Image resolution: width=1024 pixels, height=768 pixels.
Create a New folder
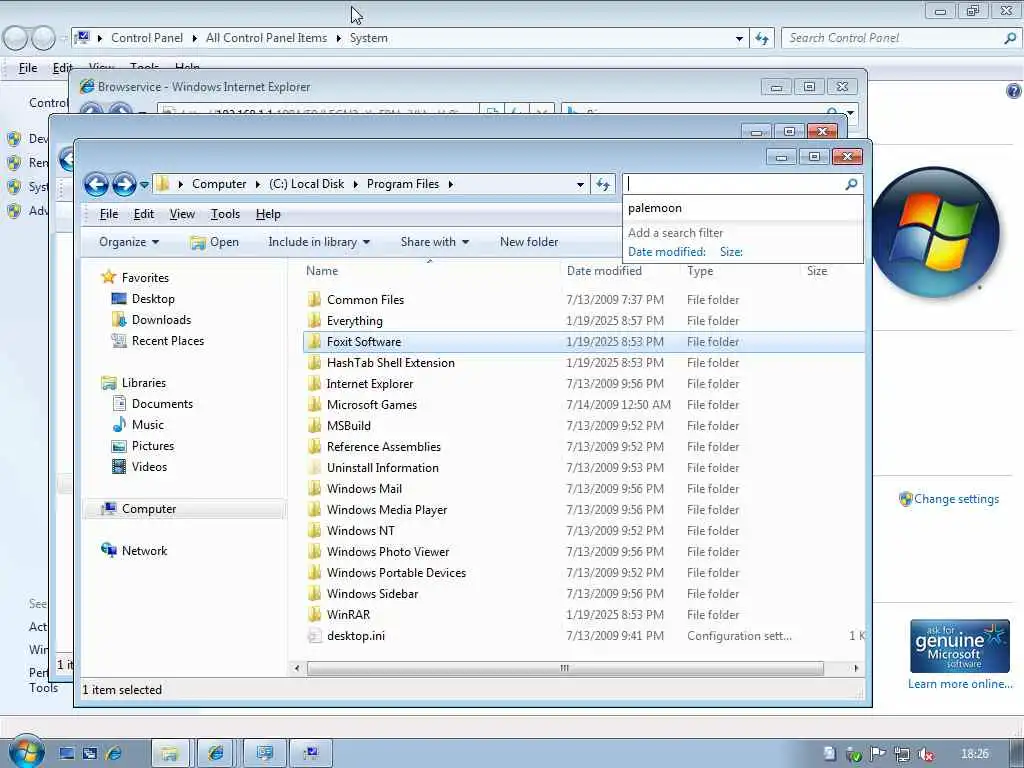pyautogui.click(x=529, y=242)
